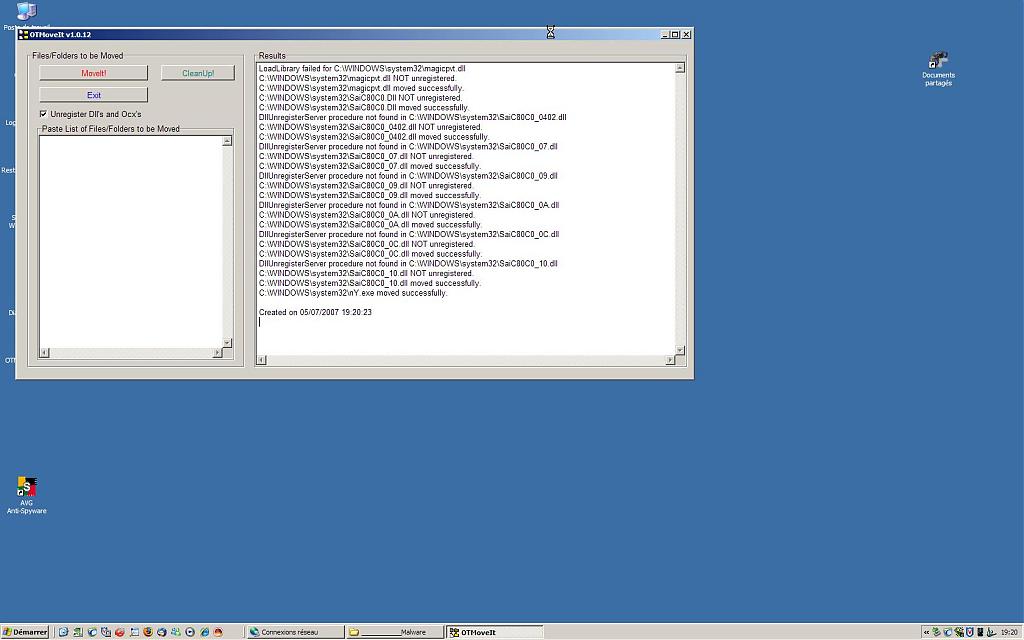Launch Firefox from the quick launch bar

tap(148, 632)
